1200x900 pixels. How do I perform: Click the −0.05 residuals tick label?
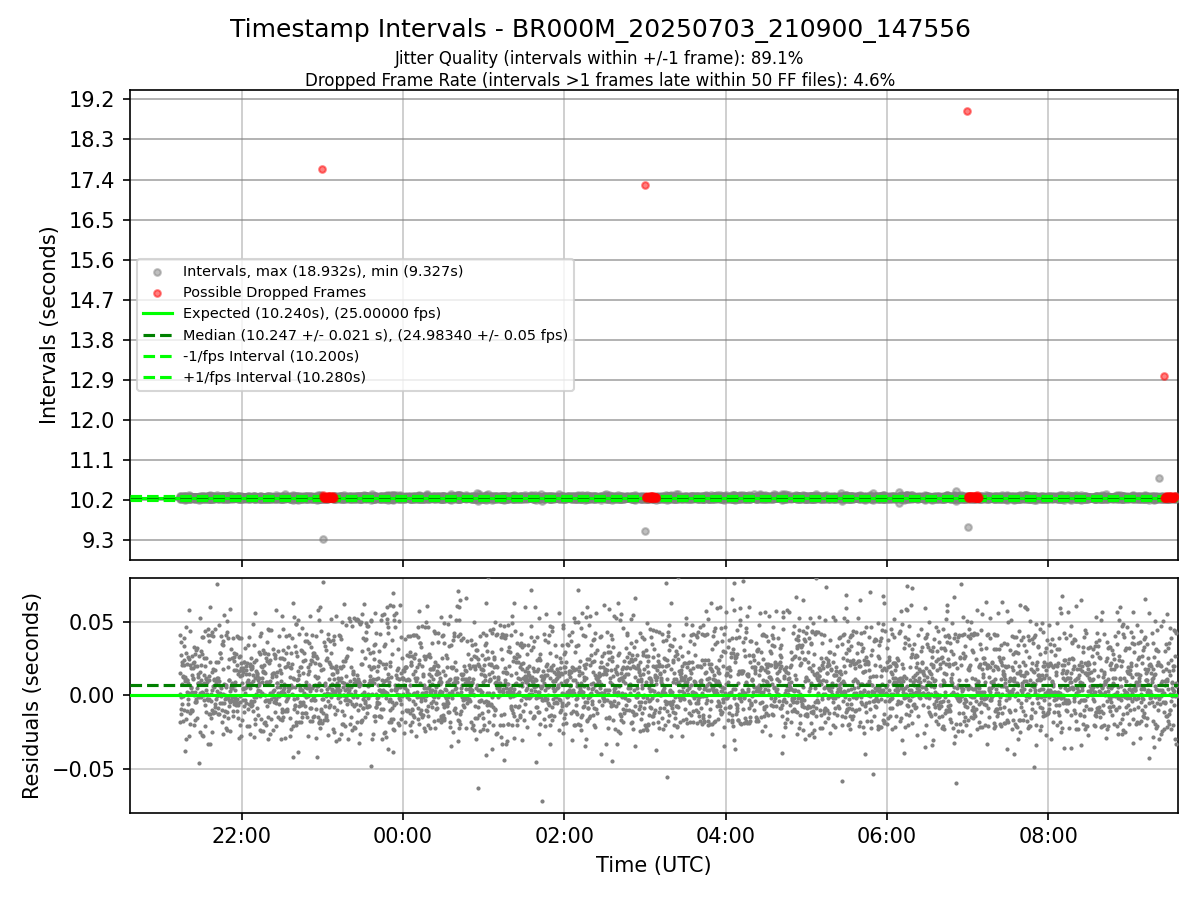[x=87, y=769]
